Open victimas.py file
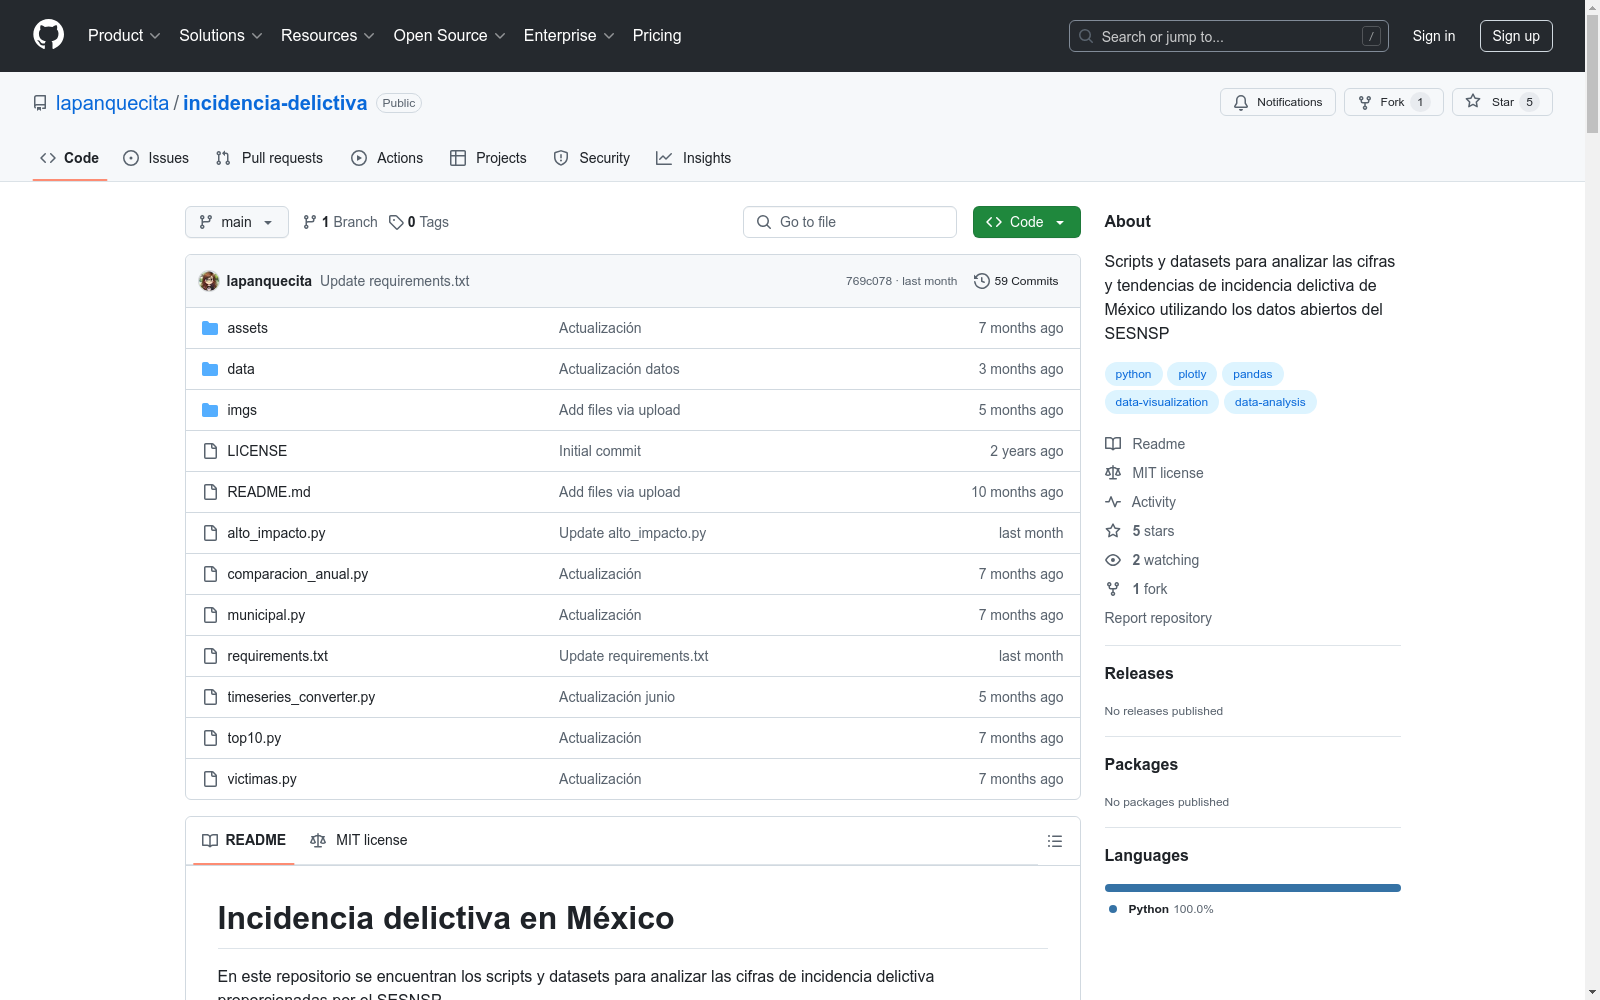Screen dimensions: 1600x1000 click(x=262, y=779)
